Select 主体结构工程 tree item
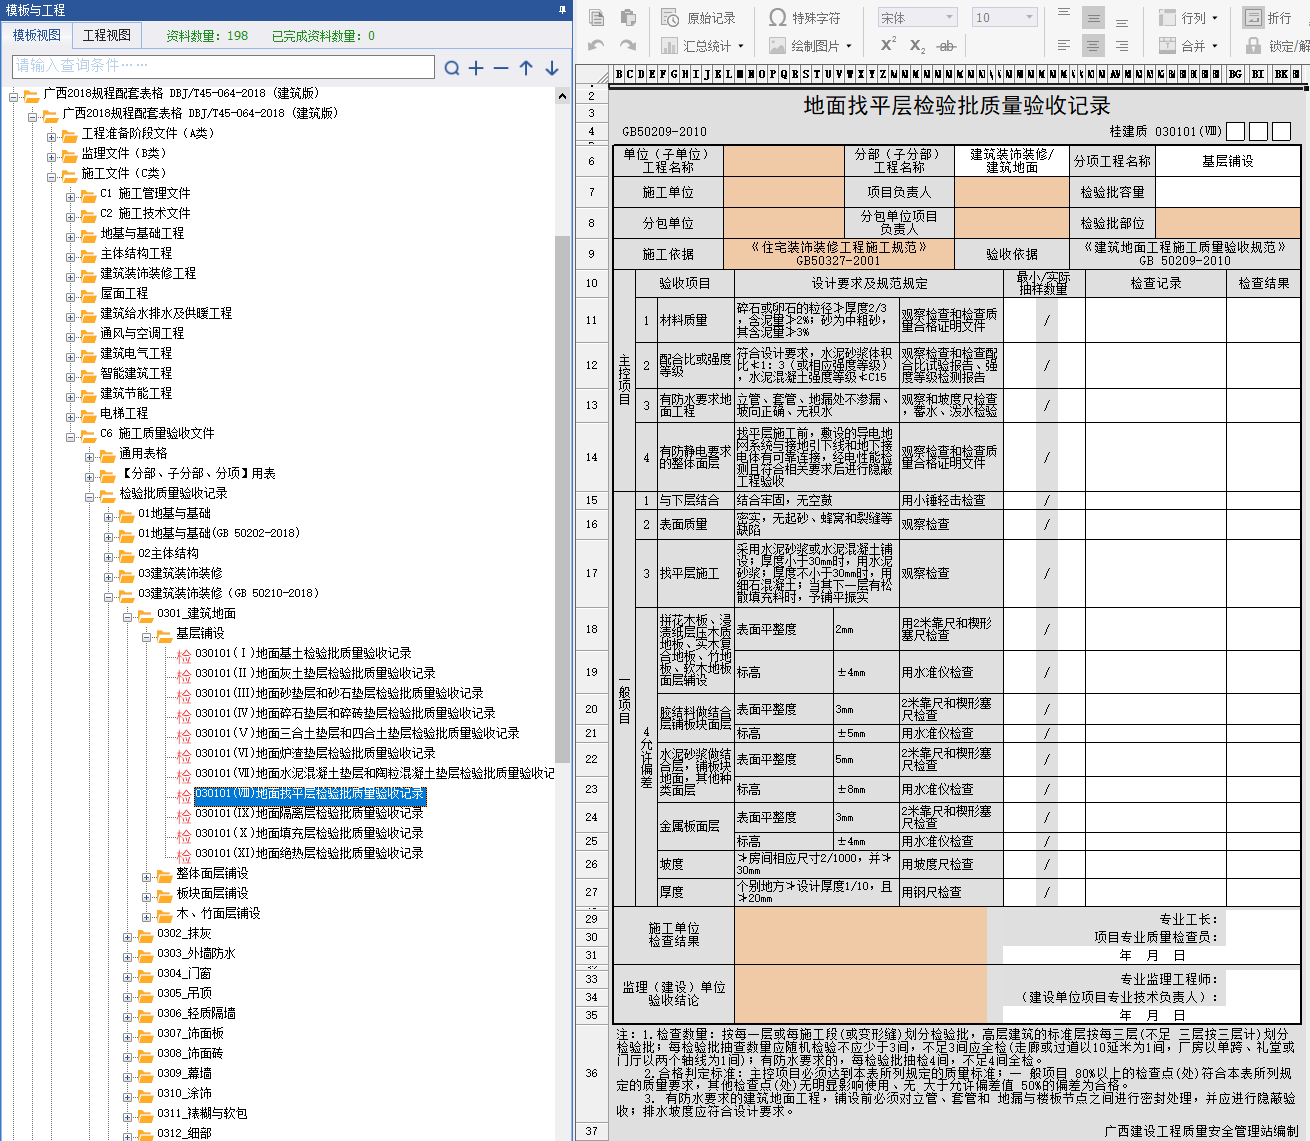1310x1141 pixels. [x=136, y=253]
